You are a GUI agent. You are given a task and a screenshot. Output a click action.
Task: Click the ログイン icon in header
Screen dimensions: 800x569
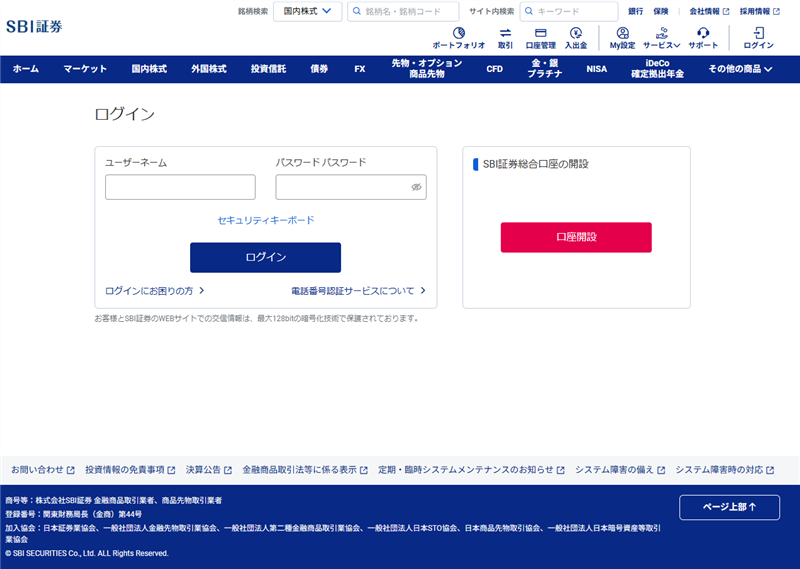point(758,34)
